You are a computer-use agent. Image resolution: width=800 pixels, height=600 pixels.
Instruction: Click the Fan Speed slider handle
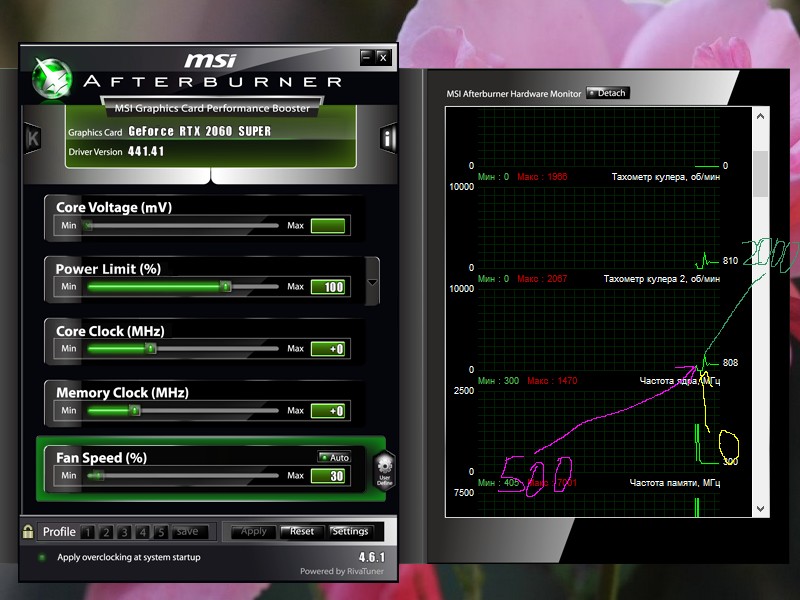coord(98,476)
